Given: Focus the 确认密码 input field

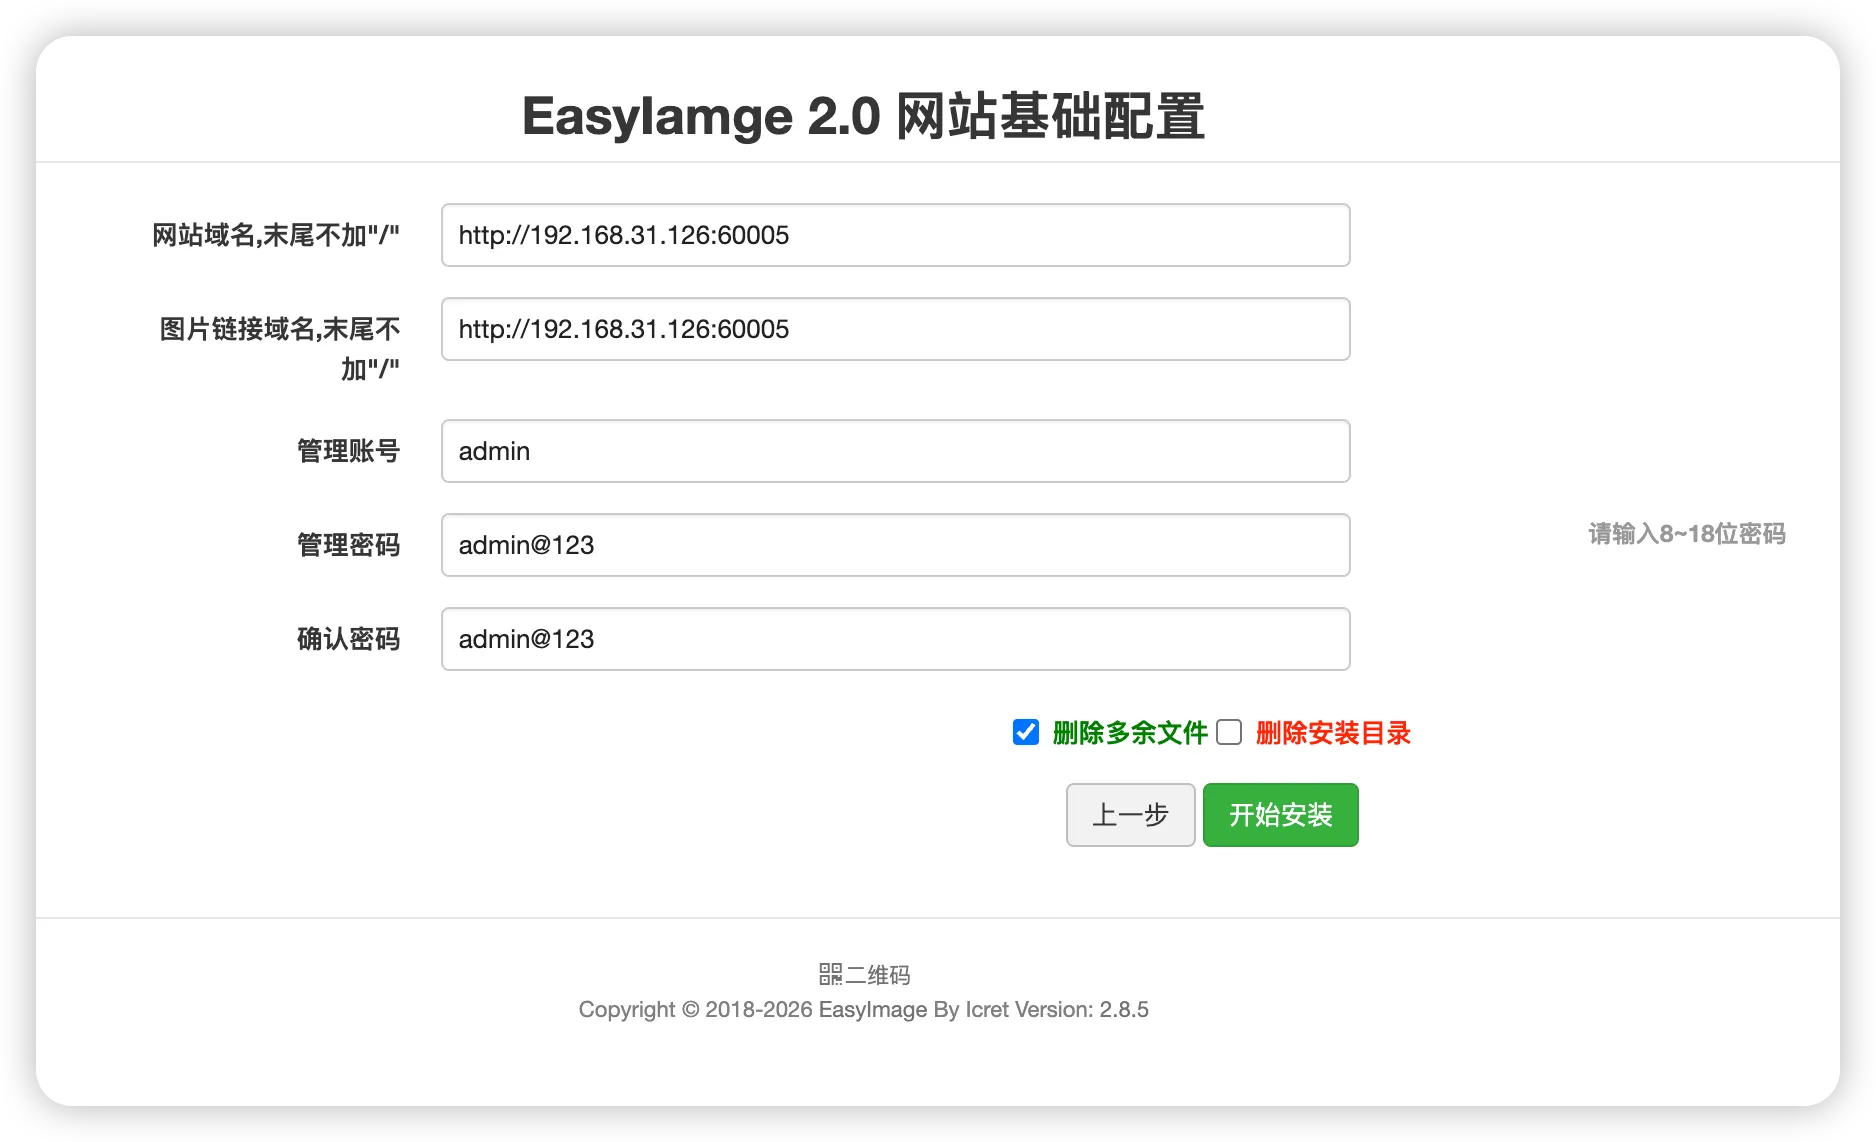Looking at the screenshot, I should coord(895,639).
